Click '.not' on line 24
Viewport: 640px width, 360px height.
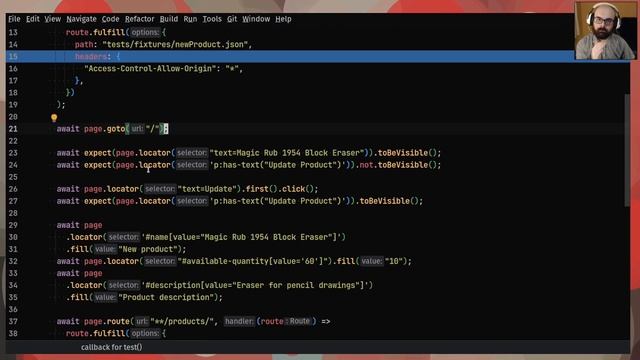pos(366,165)
